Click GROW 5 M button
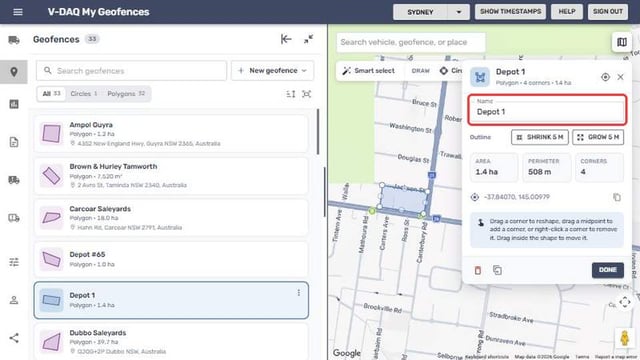640x360 pixels. tap(598, 137)
